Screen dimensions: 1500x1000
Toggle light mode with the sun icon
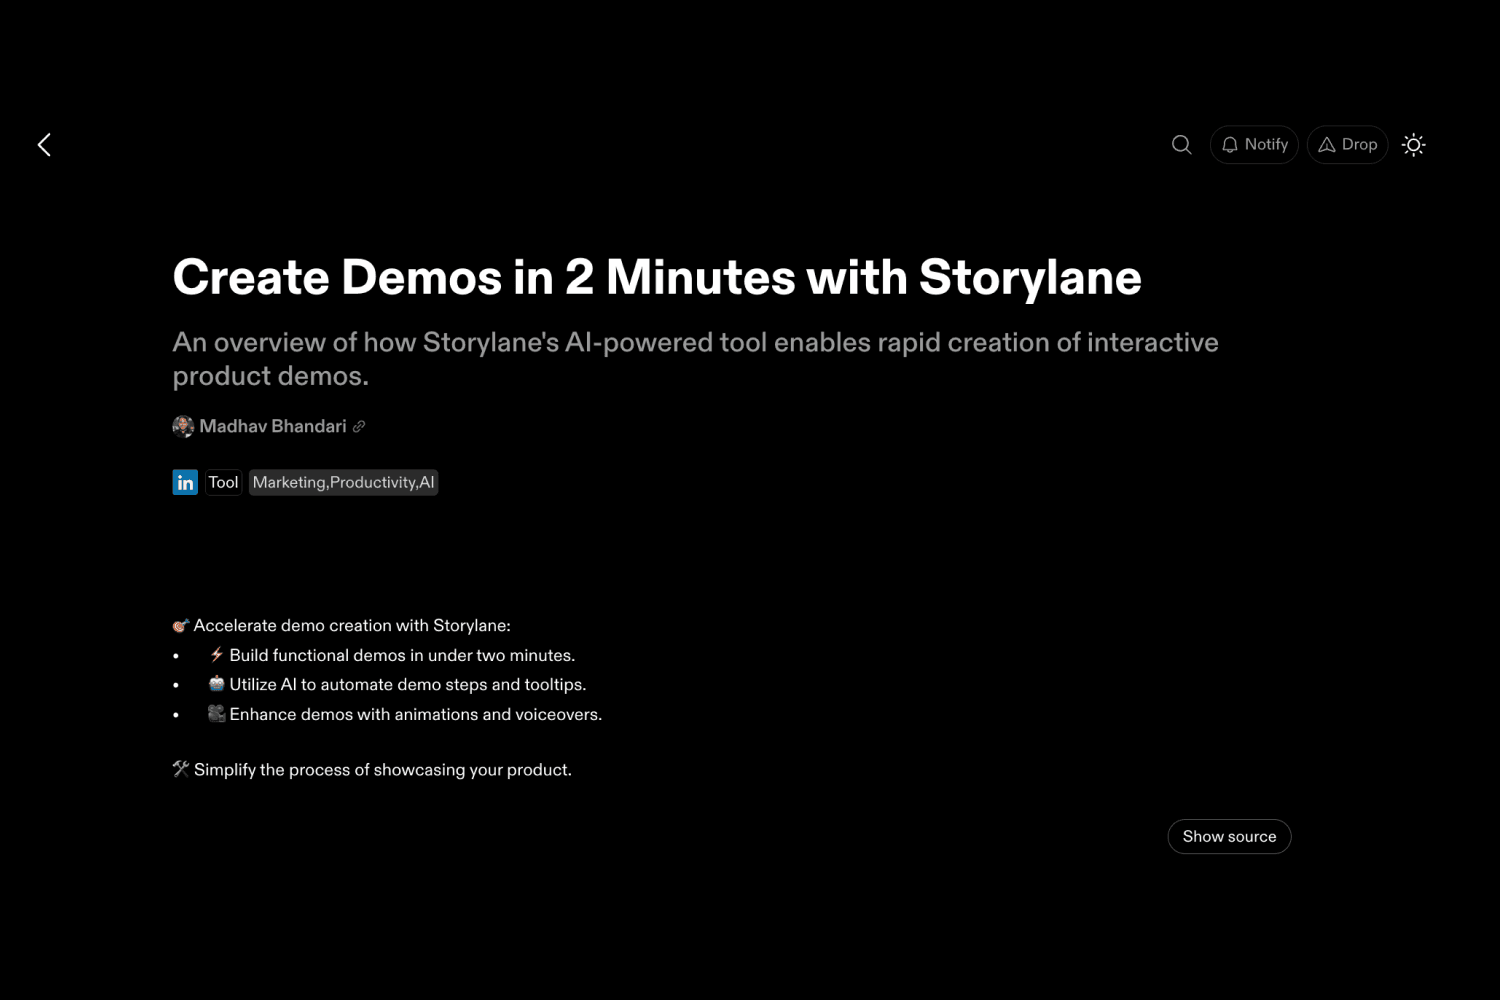pyautogui.click(x=1413, y=145)
